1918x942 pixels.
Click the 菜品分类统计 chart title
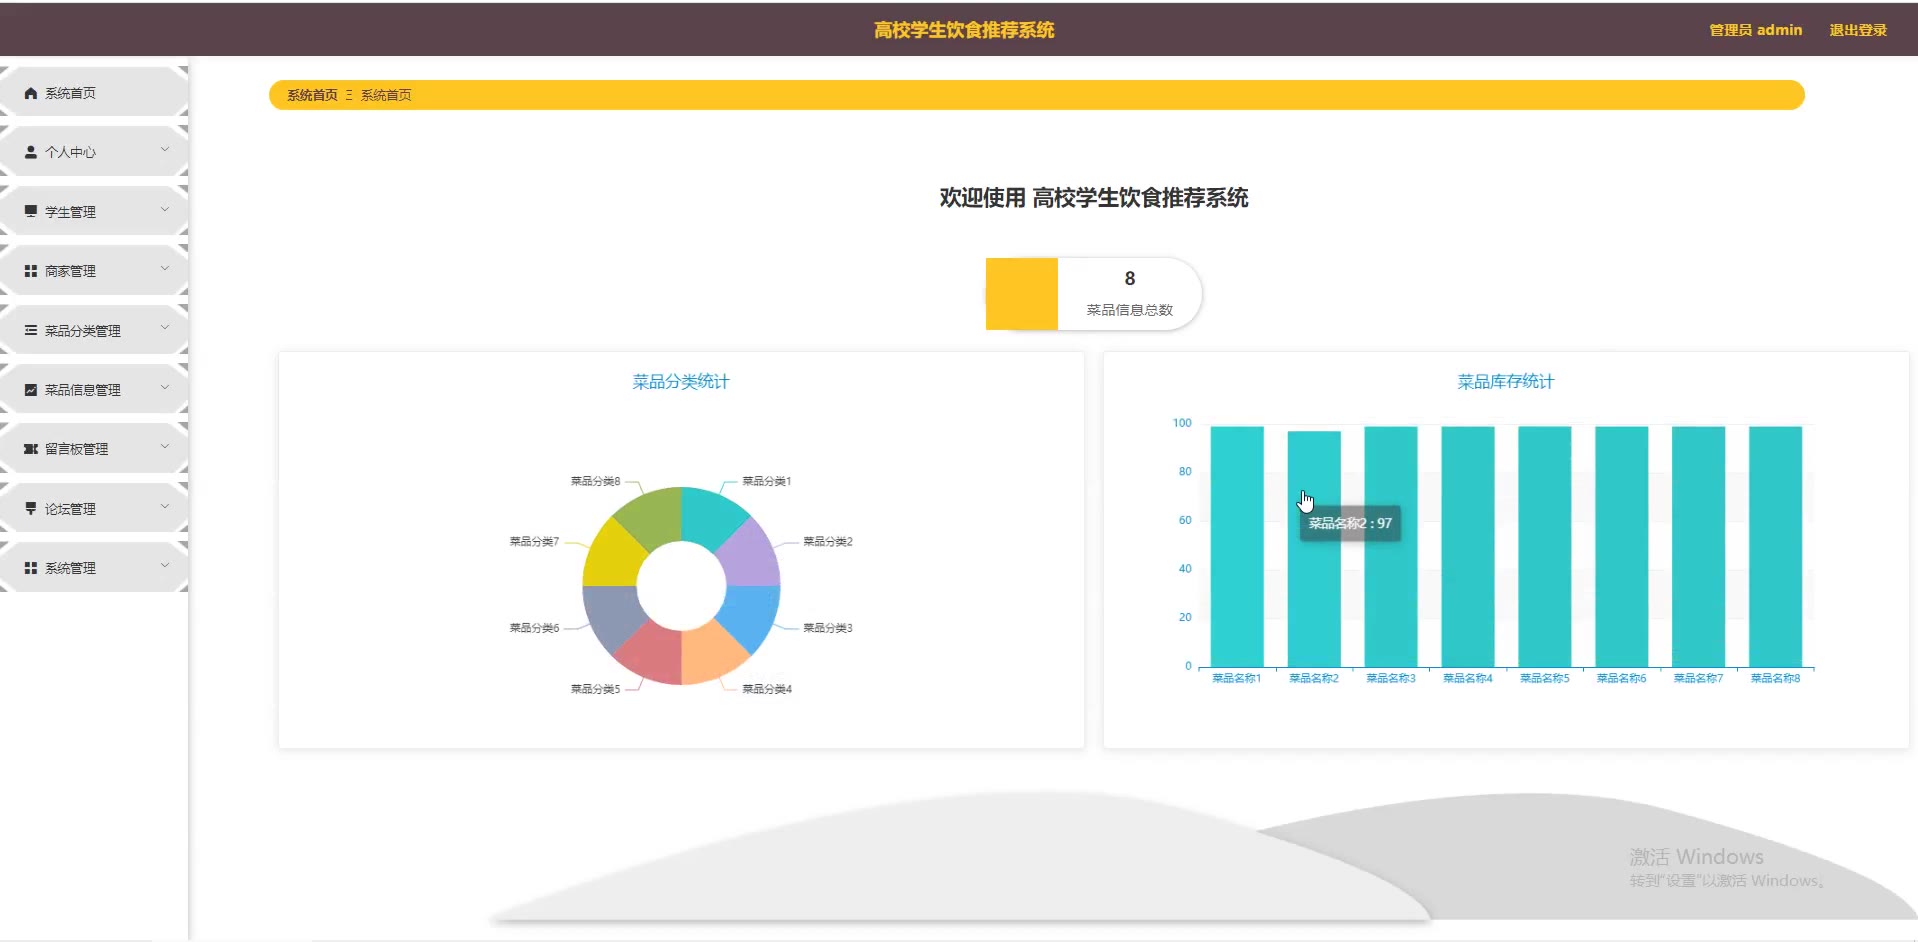click(681, 381)
